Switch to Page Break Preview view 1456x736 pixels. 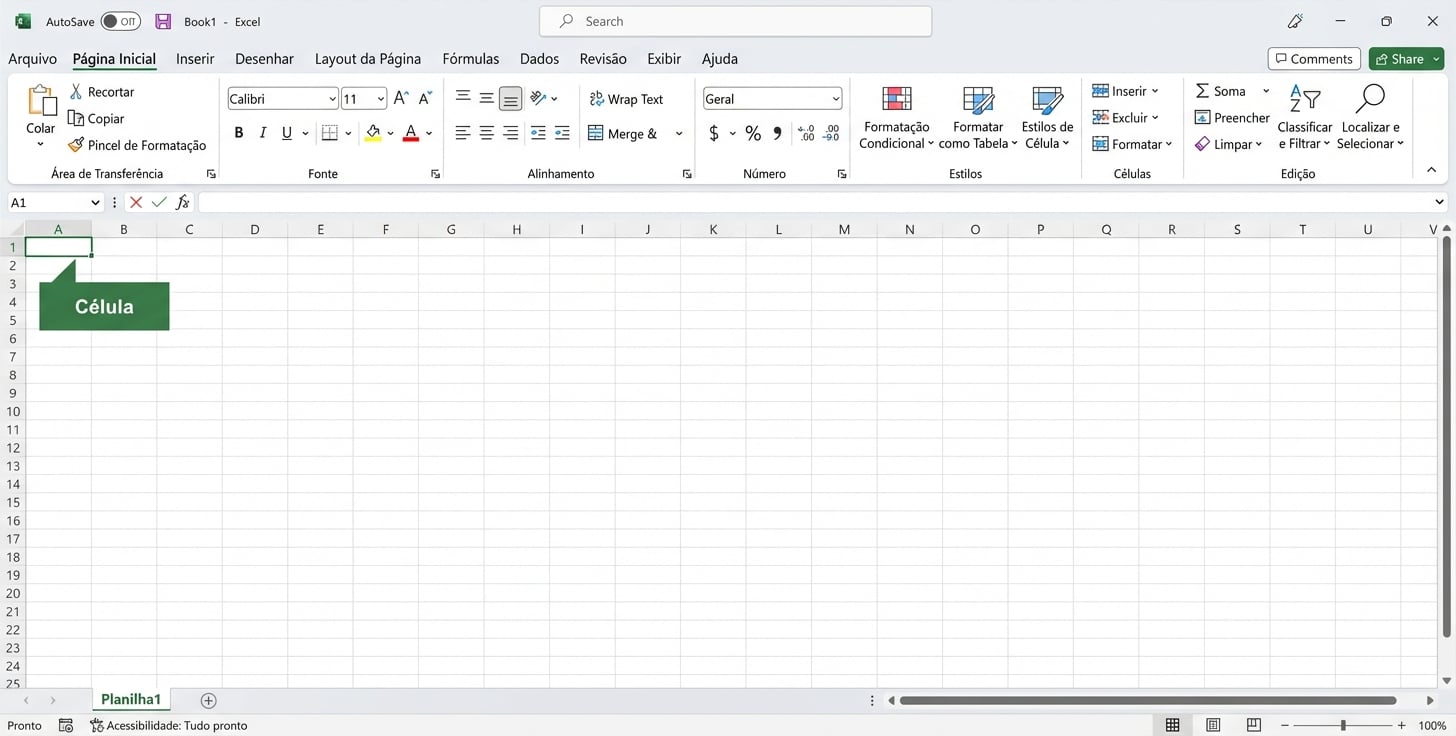(x=1253, y=725)
